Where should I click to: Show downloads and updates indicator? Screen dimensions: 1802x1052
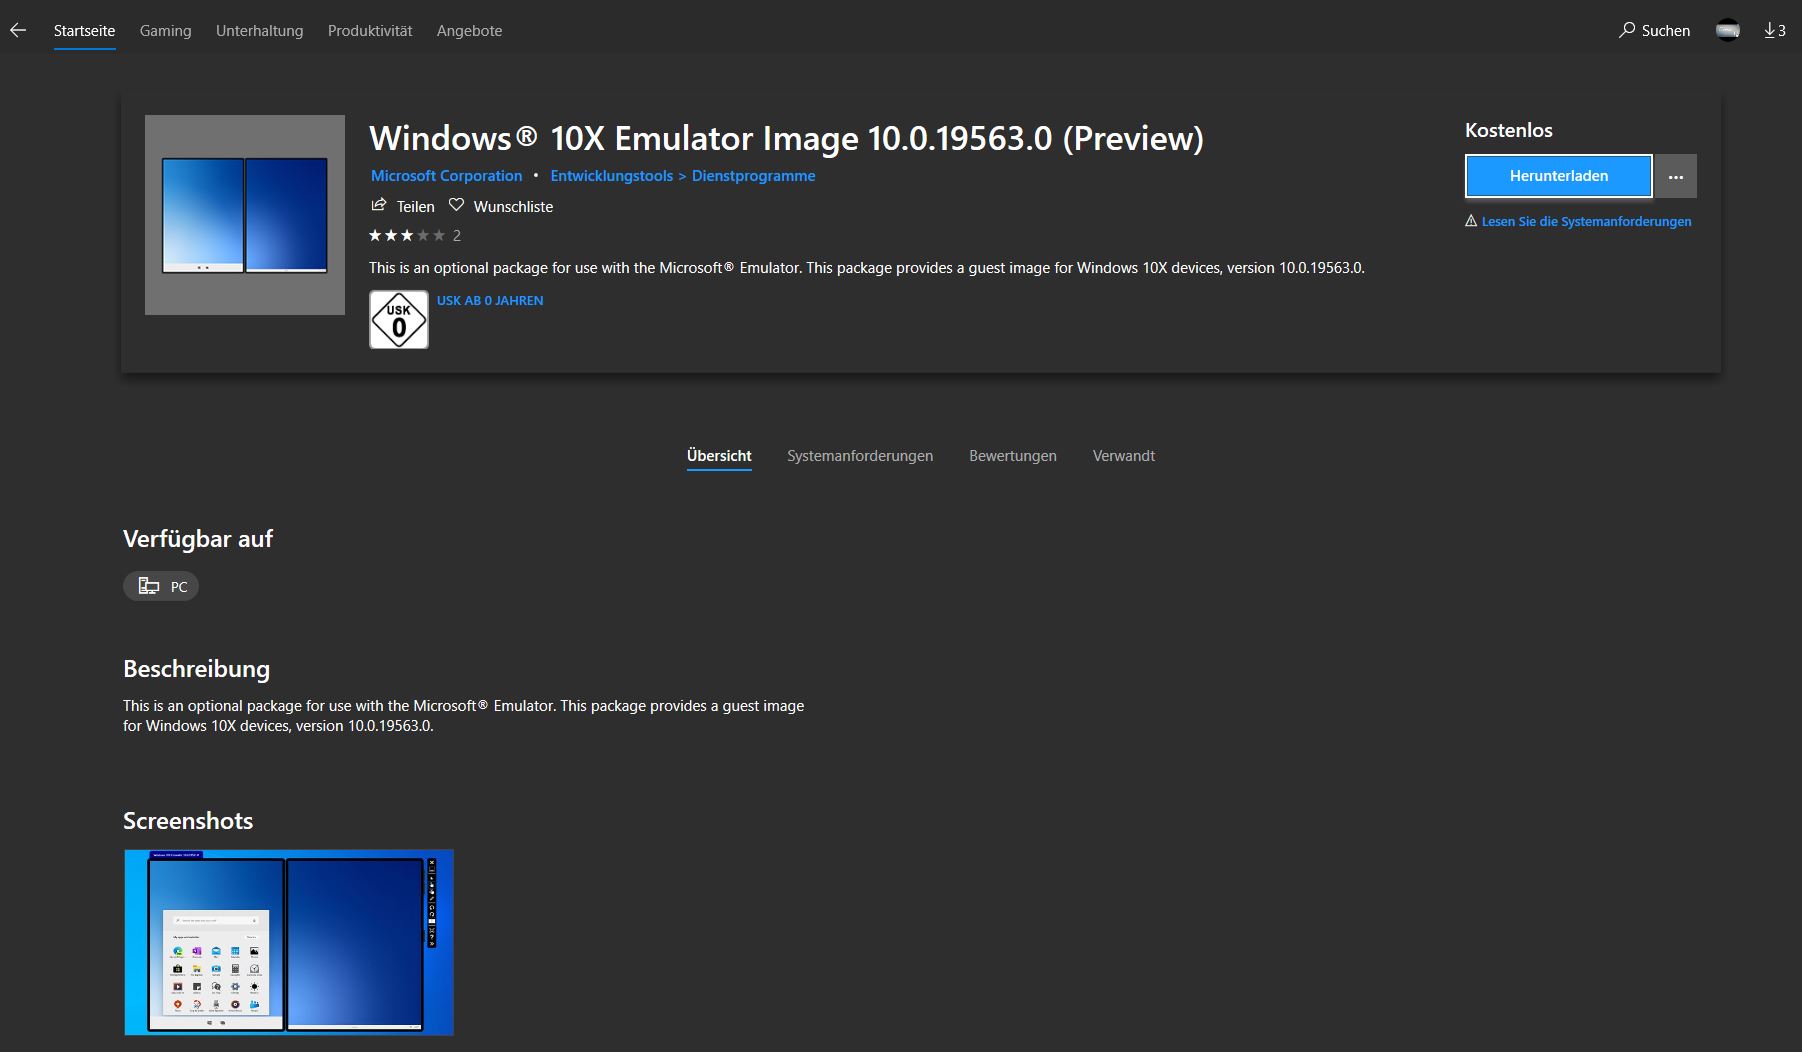point(1775,31)
